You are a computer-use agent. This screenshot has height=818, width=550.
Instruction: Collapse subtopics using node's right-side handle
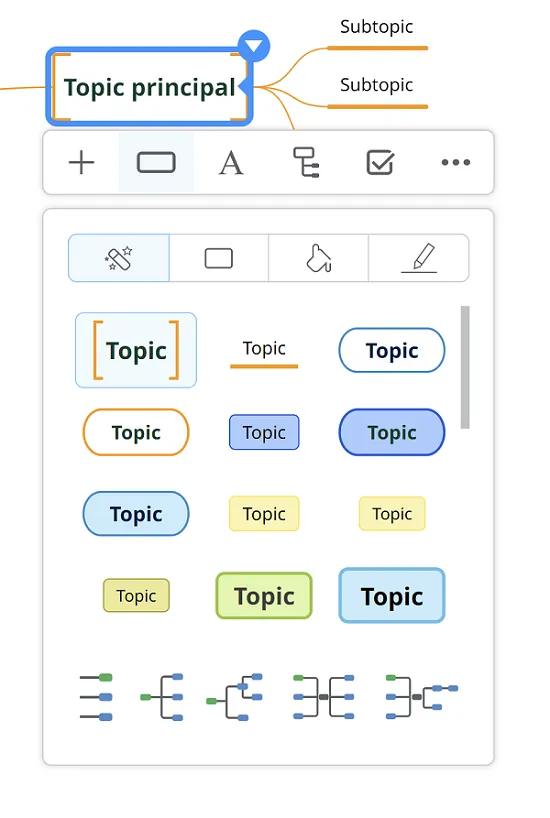click(243, 87)
